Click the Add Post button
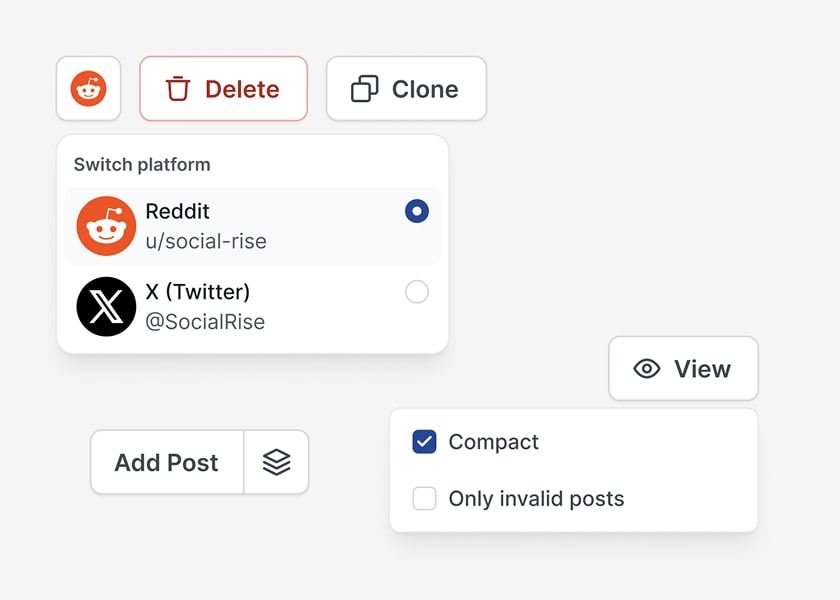This screenshot has height=600, width=840. pyautogui.click(x=166, y=462)
